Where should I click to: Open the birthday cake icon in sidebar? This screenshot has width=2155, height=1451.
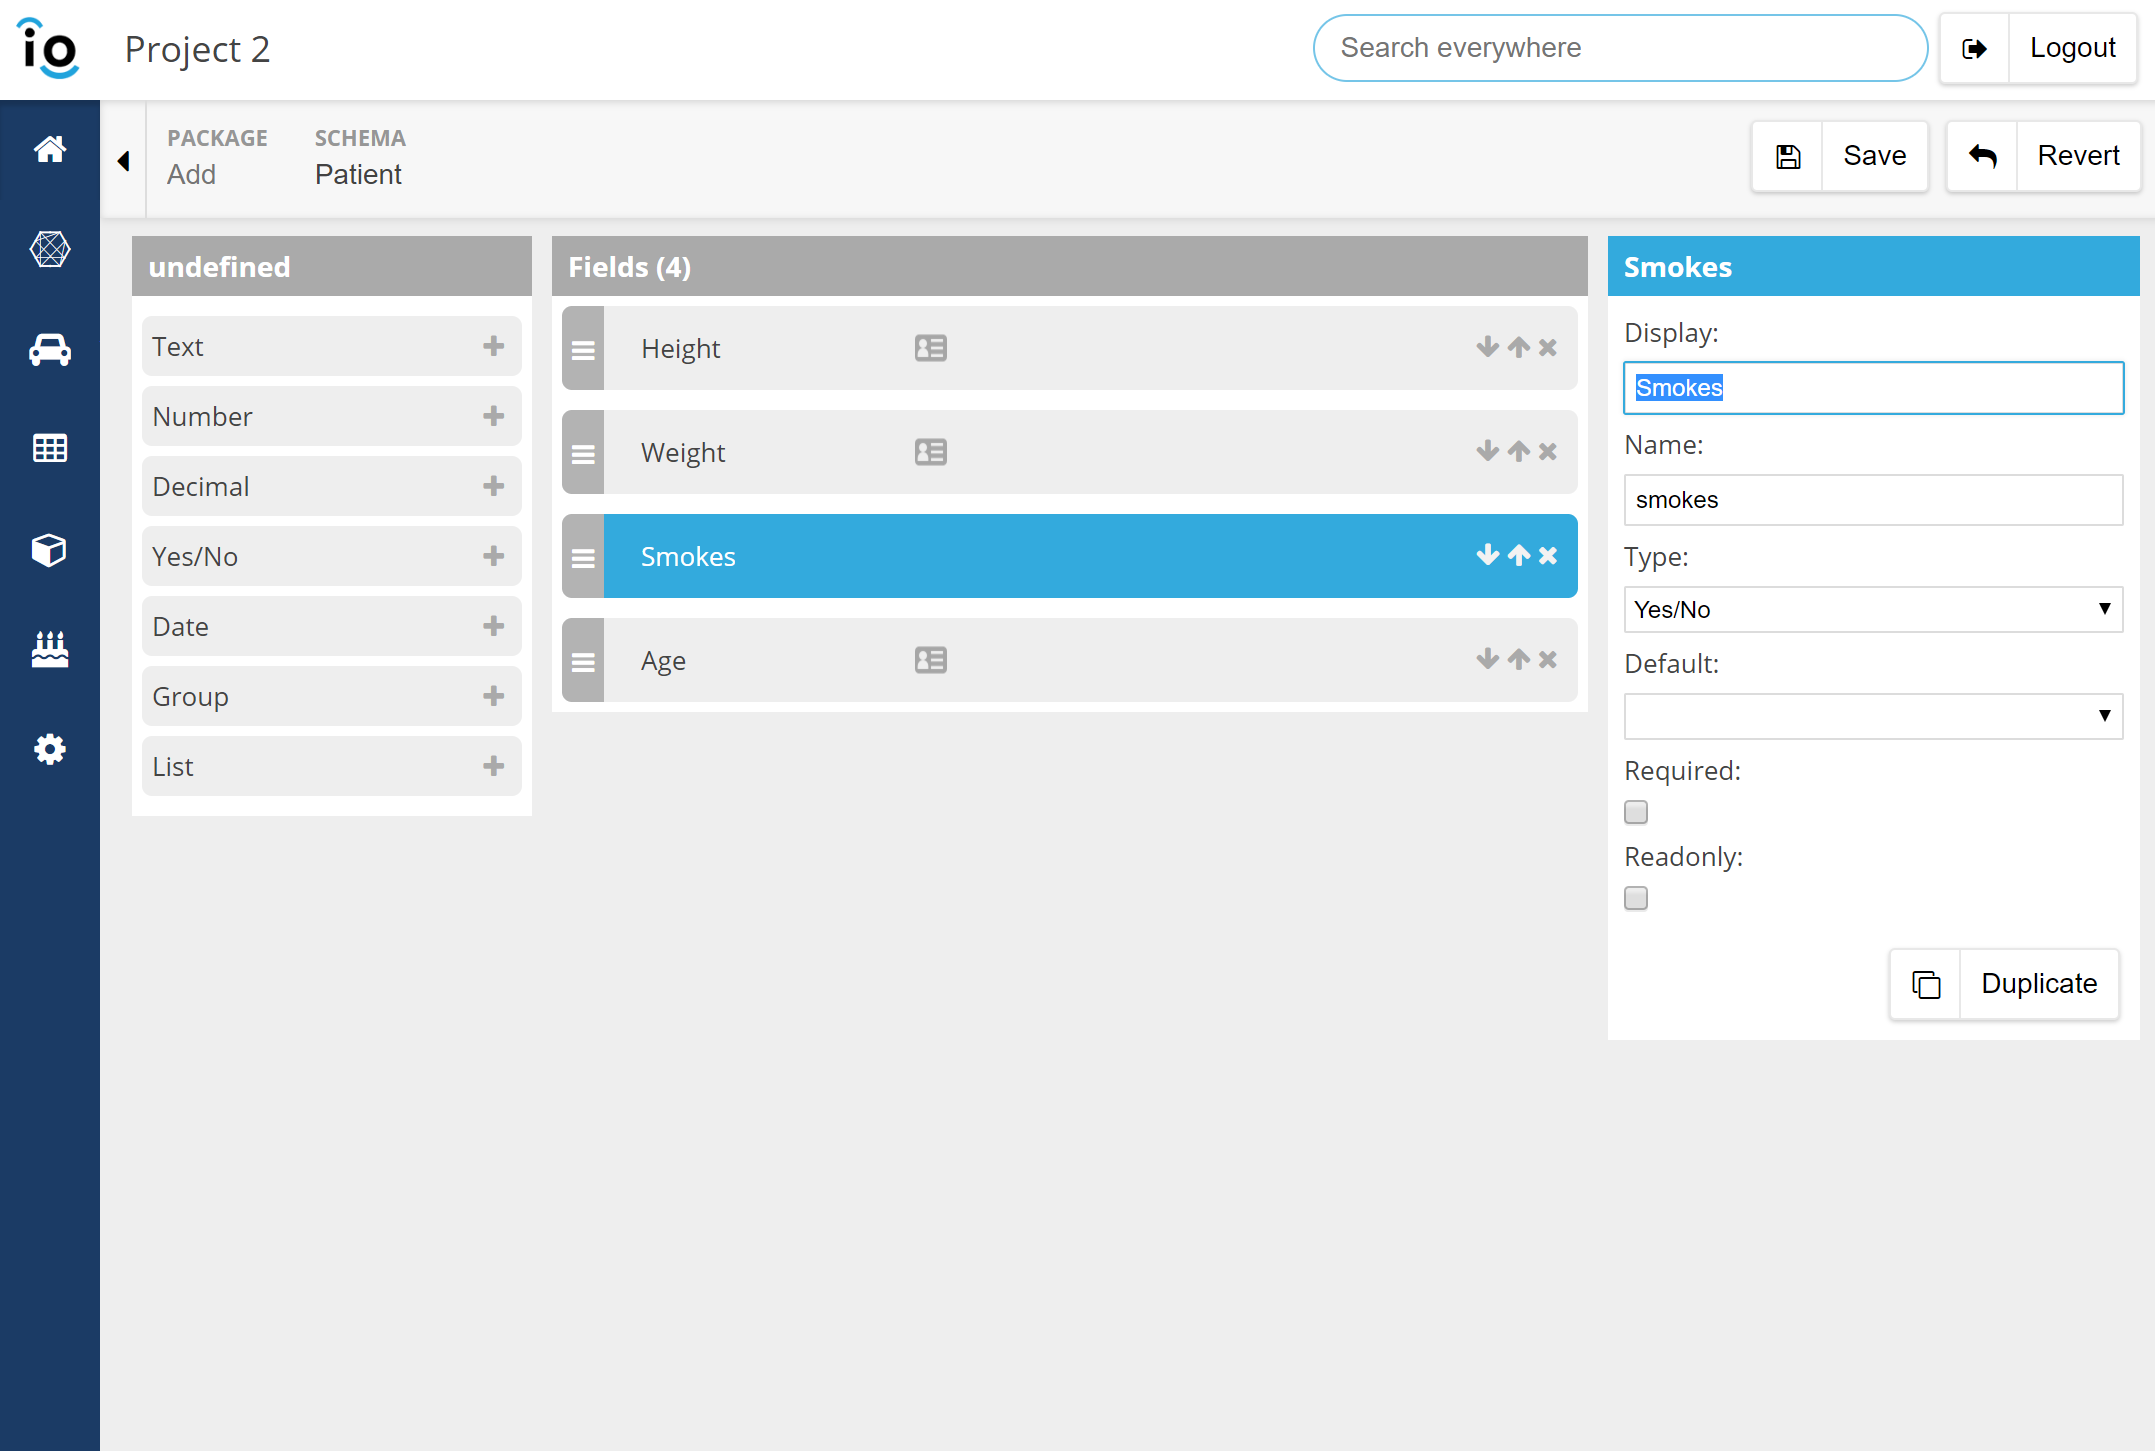(x=50, y=649)
